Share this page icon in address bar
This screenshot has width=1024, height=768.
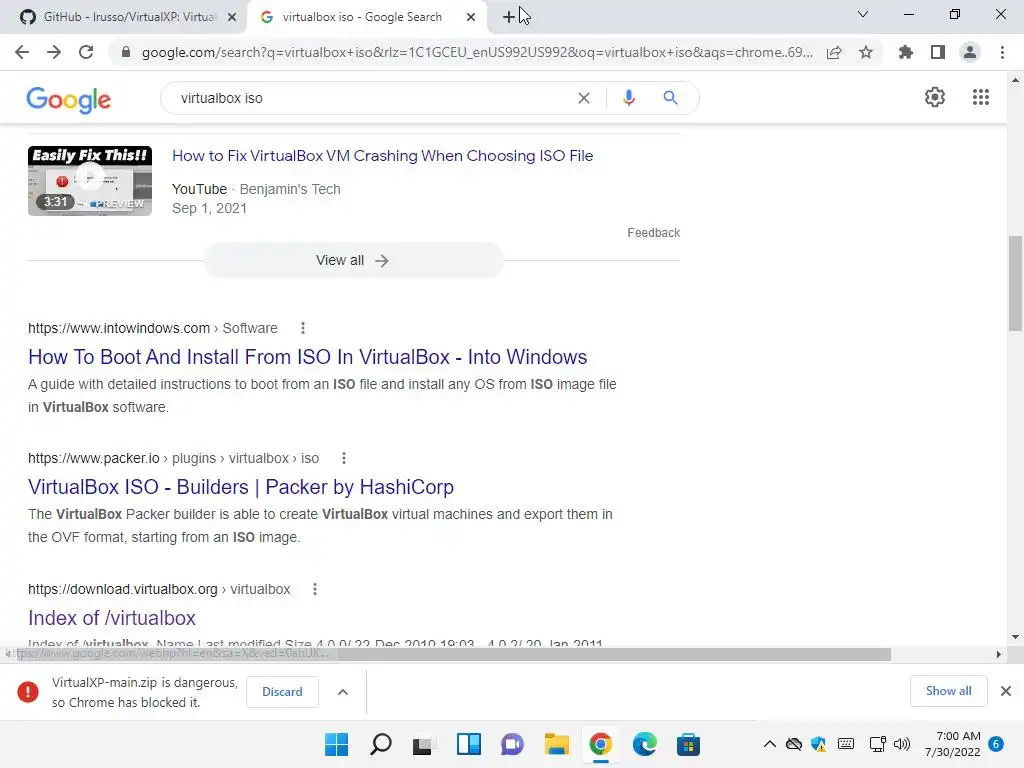(834, 52)
